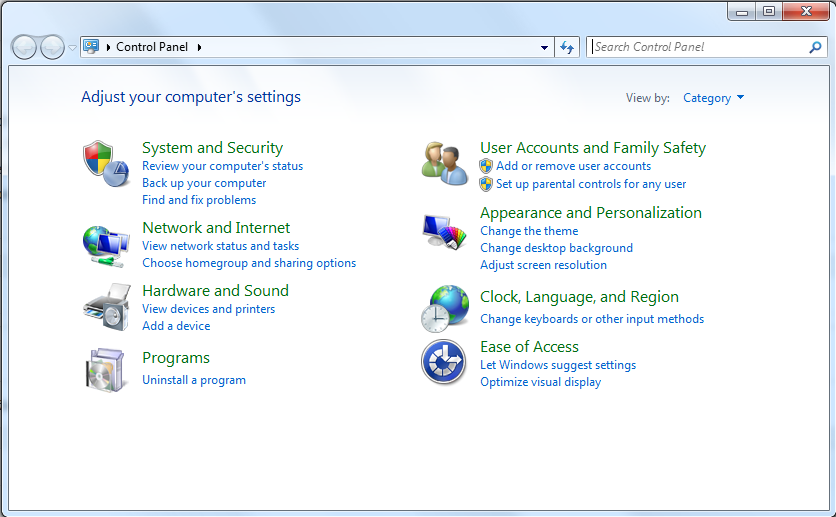Click Change keyboards or other input methods
Image resolution: width=836 pixels, height=517 pixels.
(592, 319)
